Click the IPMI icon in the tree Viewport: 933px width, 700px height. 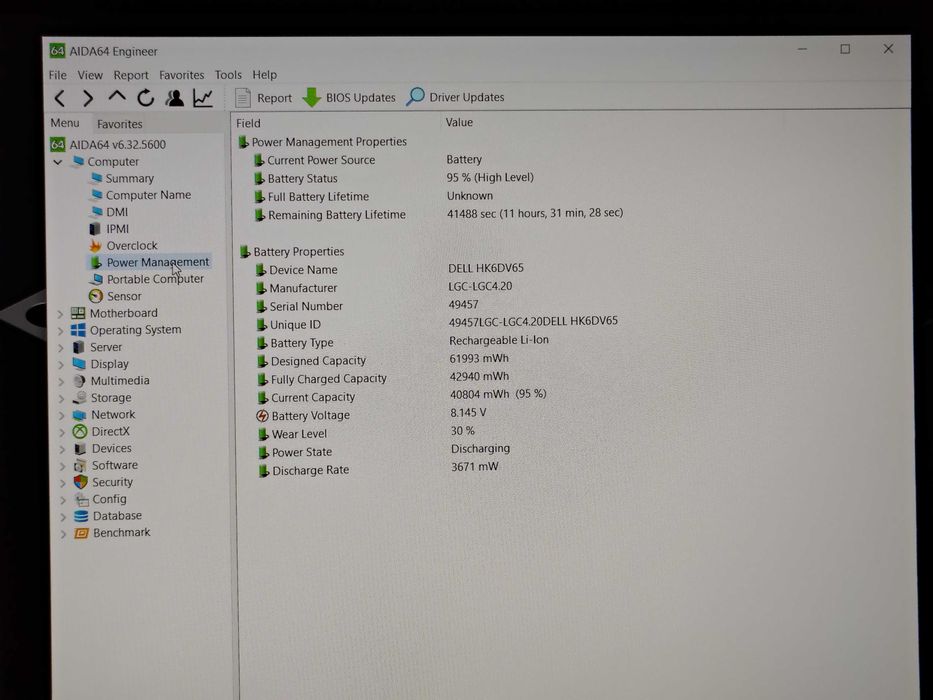click(95, 229)
